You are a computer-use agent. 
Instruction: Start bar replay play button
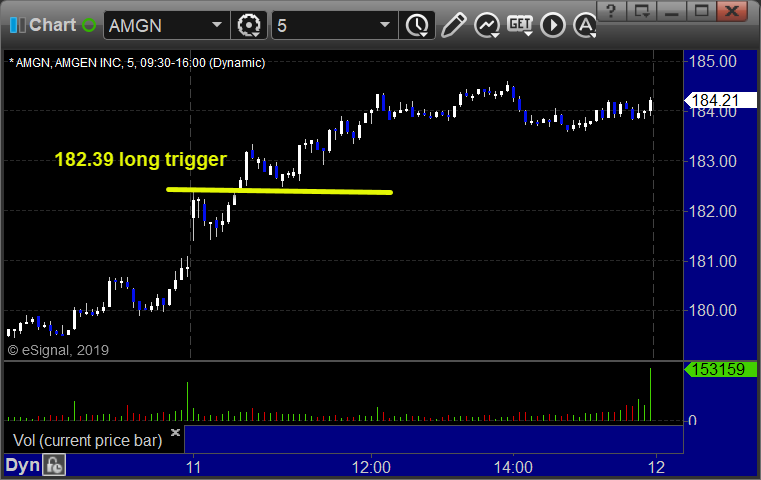tap(553, 25)
